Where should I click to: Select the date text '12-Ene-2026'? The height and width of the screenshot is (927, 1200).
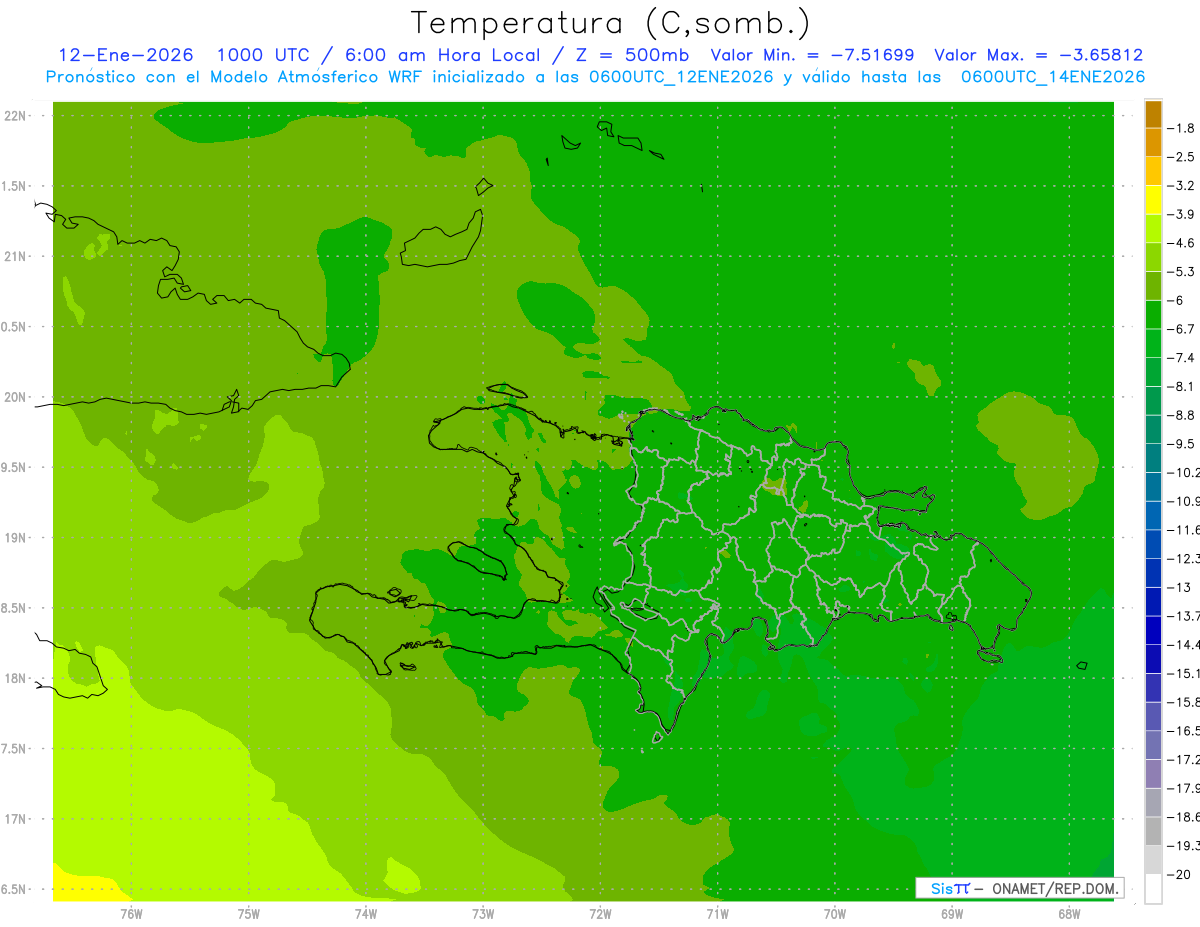click(126, 55)
